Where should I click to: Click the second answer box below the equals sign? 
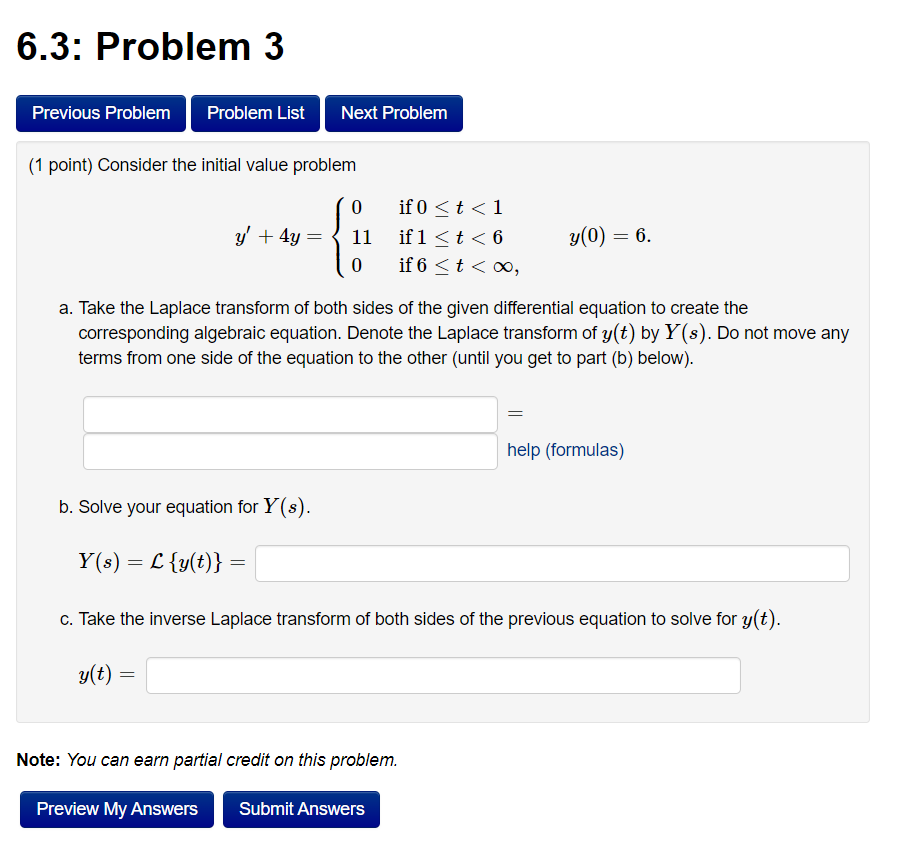pos(290,451)
